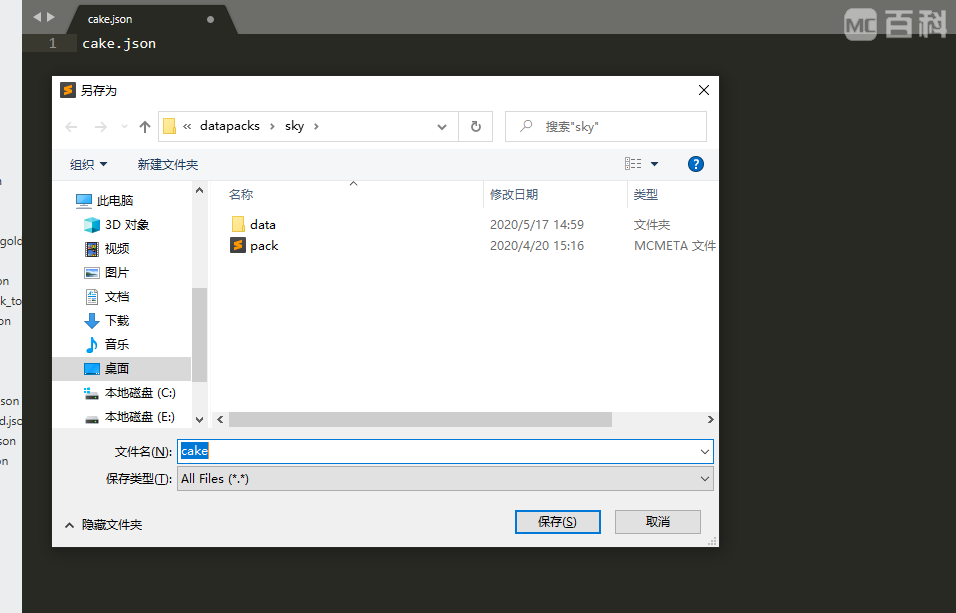Open the data folder

click(x=262, y=225)
